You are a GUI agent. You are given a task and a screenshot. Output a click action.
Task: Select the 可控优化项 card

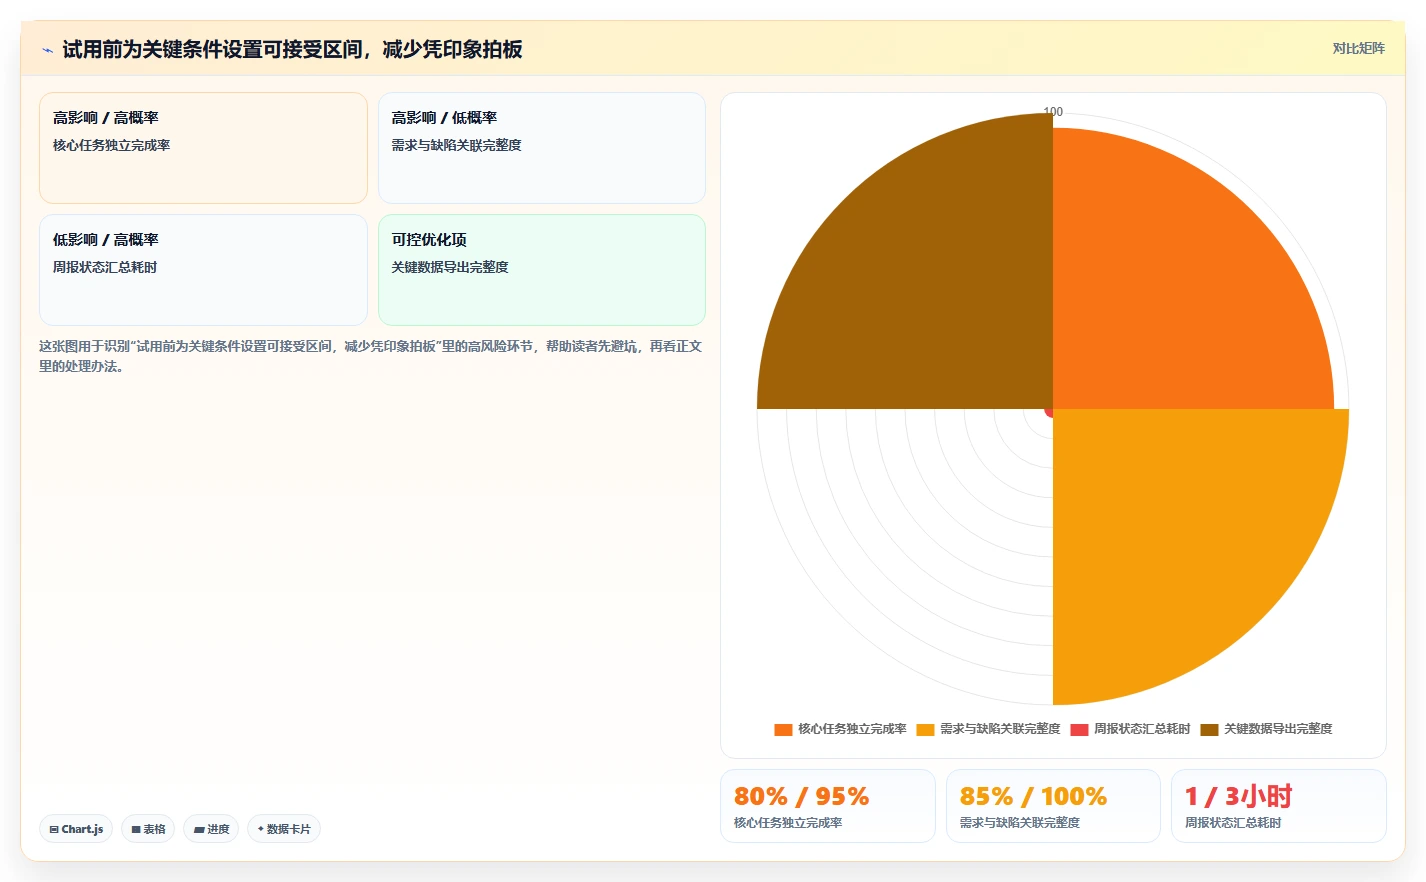[542, 270]
